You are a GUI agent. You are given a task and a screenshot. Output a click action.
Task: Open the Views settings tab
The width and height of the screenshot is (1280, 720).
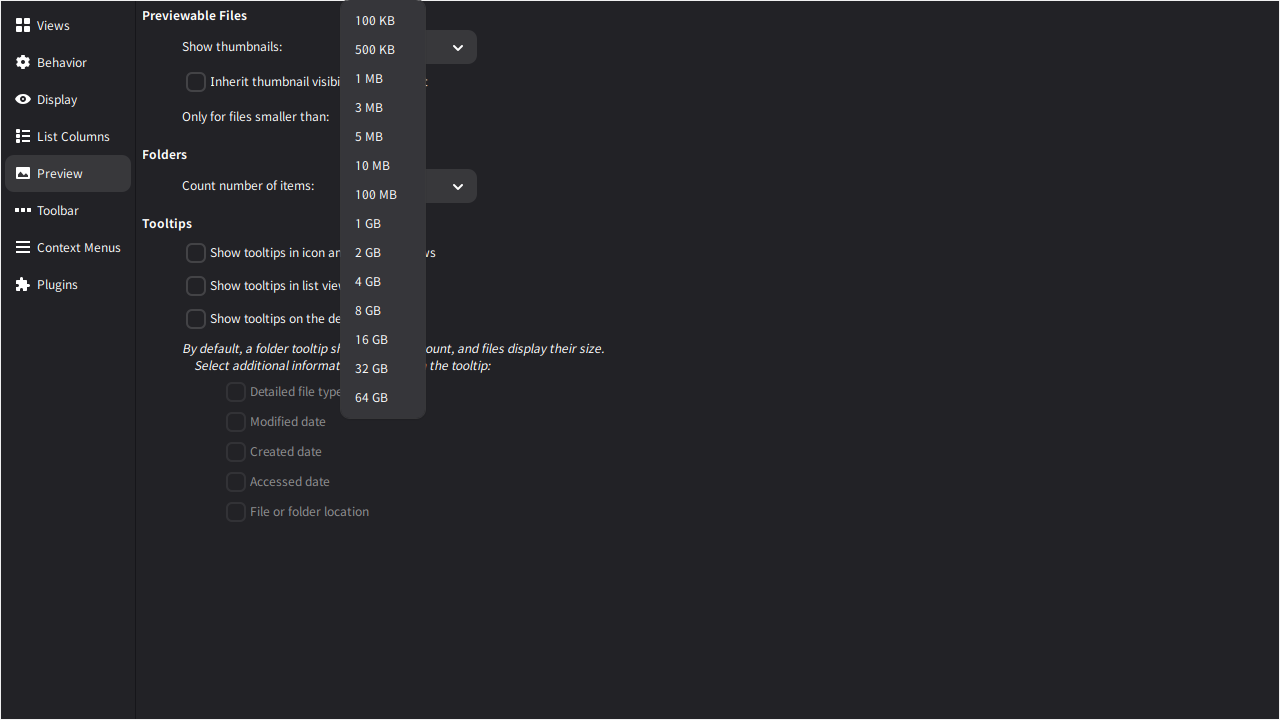coord(68,25)
